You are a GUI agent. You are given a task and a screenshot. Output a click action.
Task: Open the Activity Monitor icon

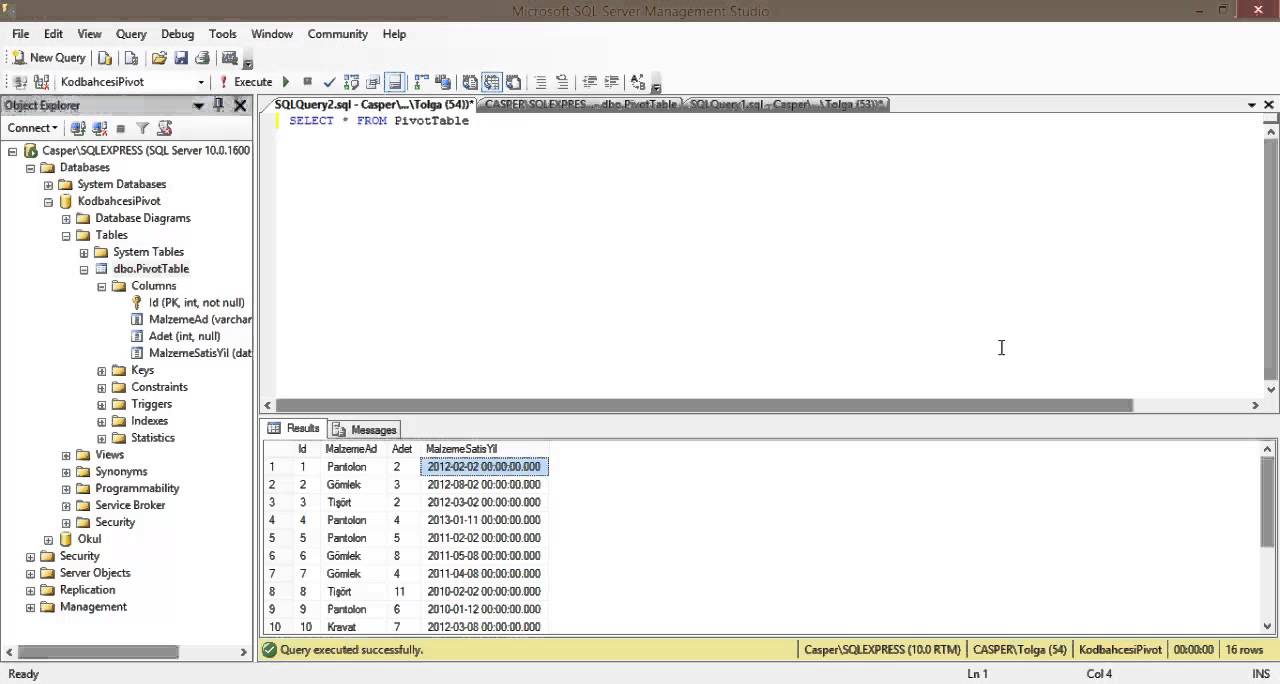(230, 58)
